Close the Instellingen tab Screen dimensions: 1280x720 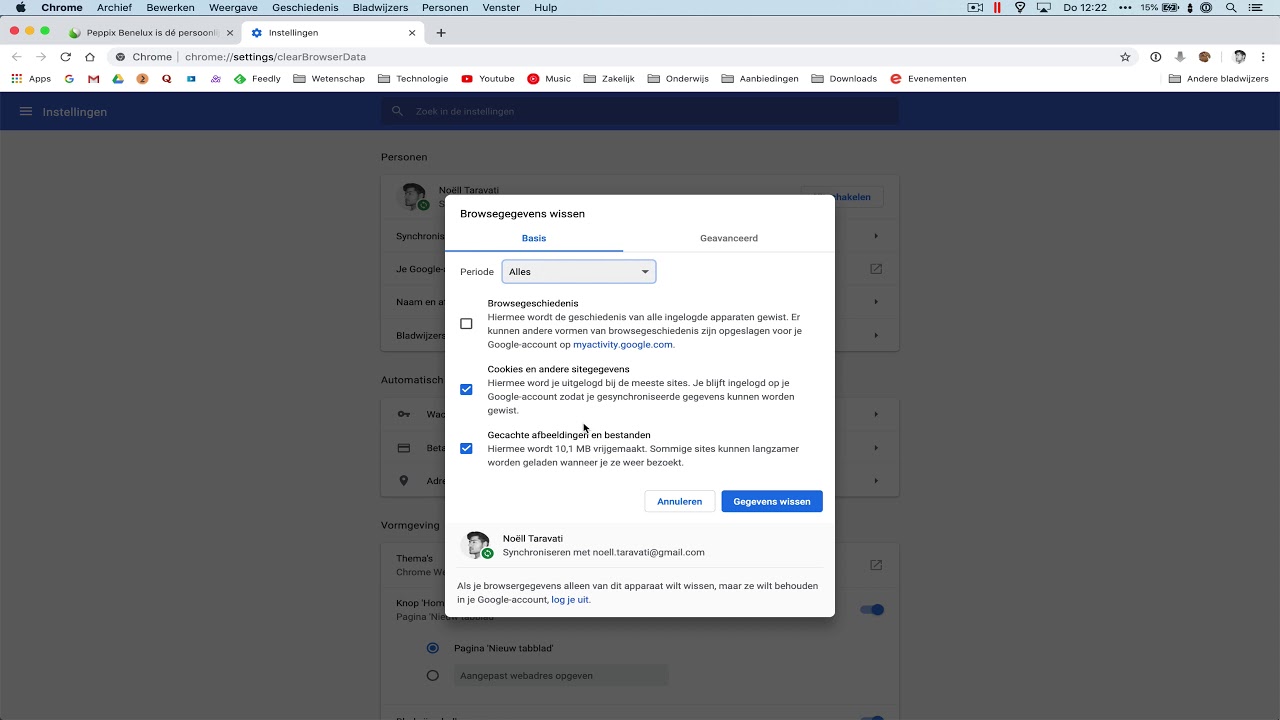(412, 33)
